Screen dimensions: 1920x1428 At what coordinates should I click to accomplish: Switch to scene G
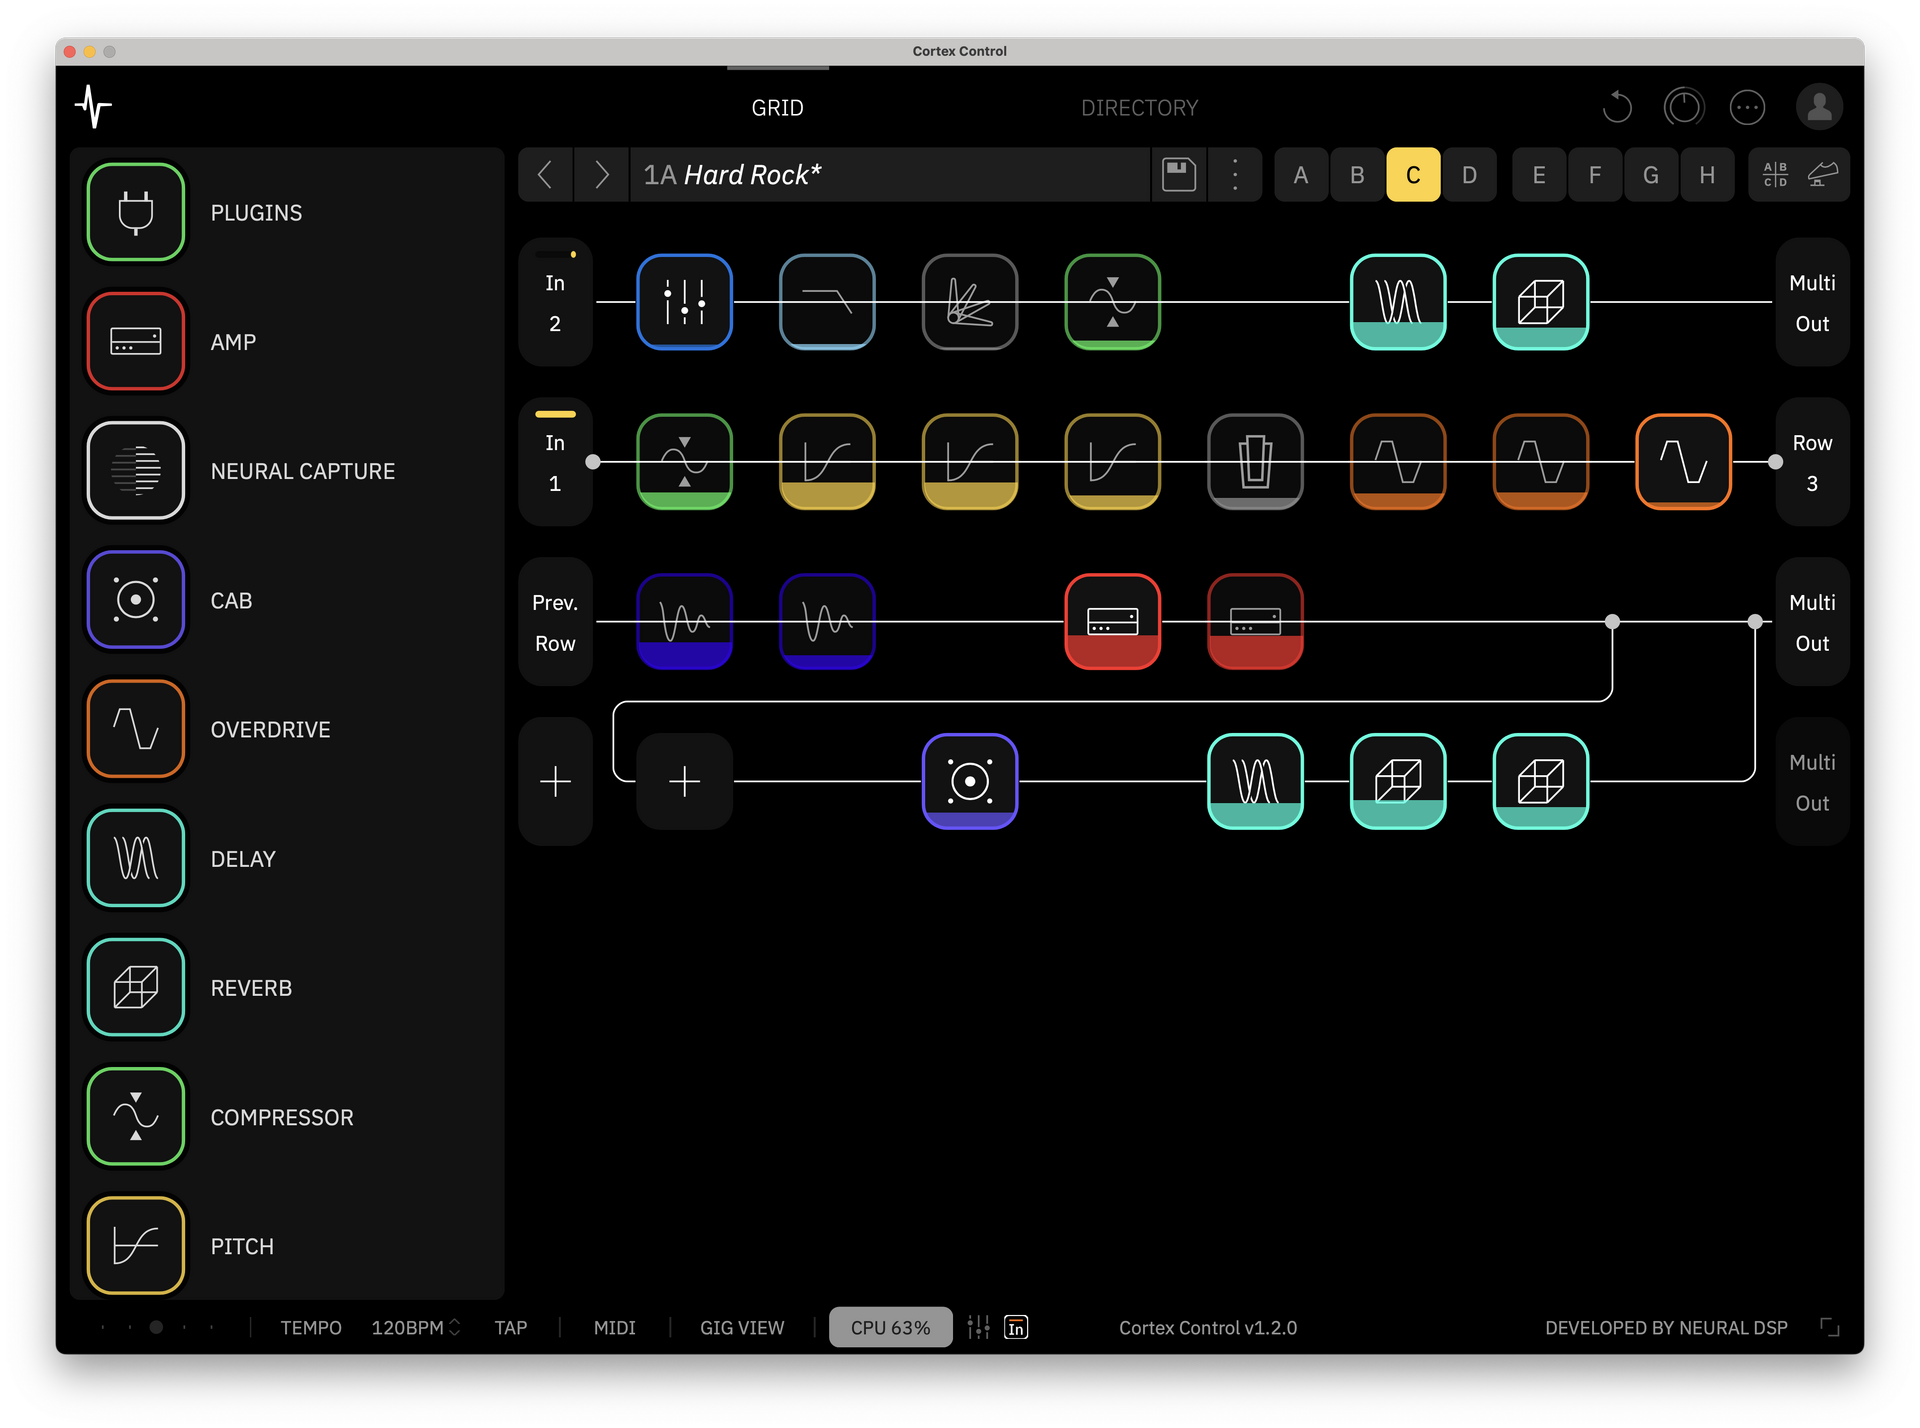1651,175
